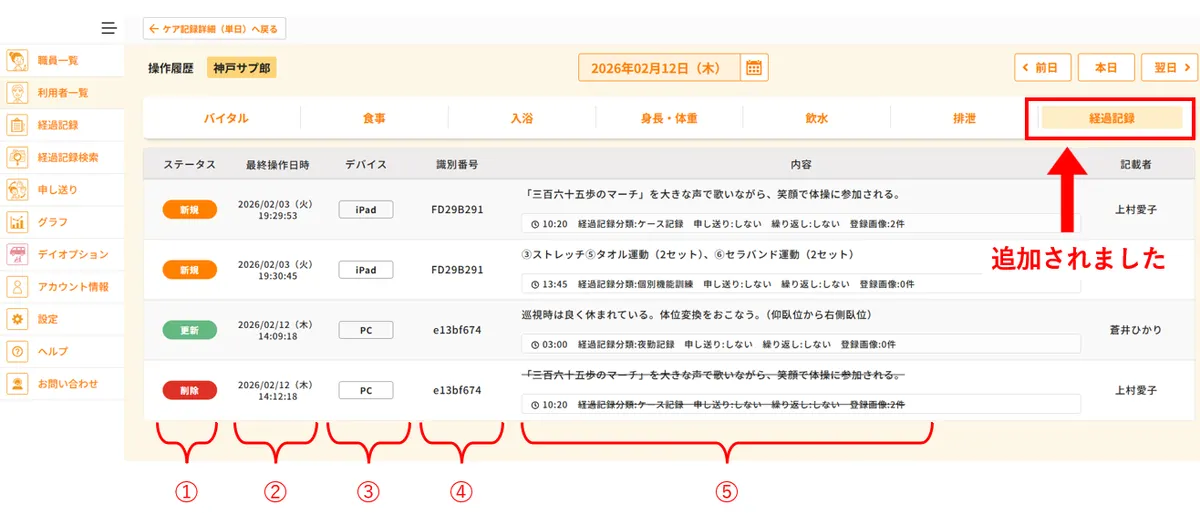Jump to today with 本日 button
The width and height of the screenshot is (1200, 513).
pos(1105,68)
